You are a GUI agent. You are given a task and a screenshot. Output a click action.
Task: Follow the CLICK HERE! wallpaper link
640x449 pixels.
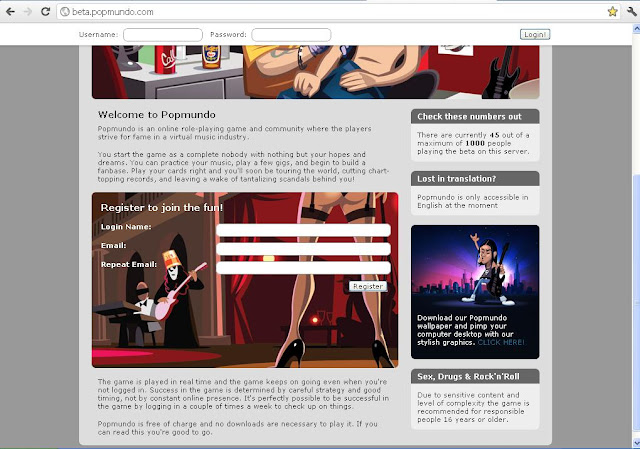pos(501,342)
